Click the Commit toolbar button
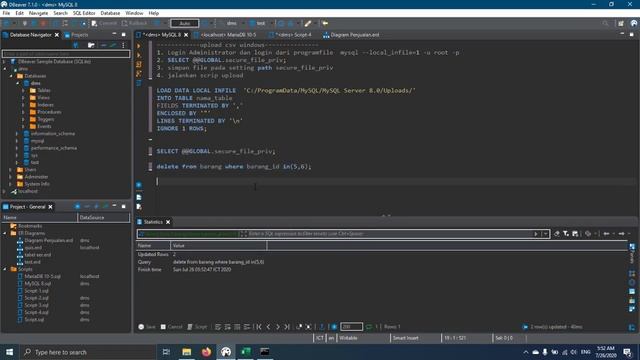 pyautogui.click(x=104, y=23)
